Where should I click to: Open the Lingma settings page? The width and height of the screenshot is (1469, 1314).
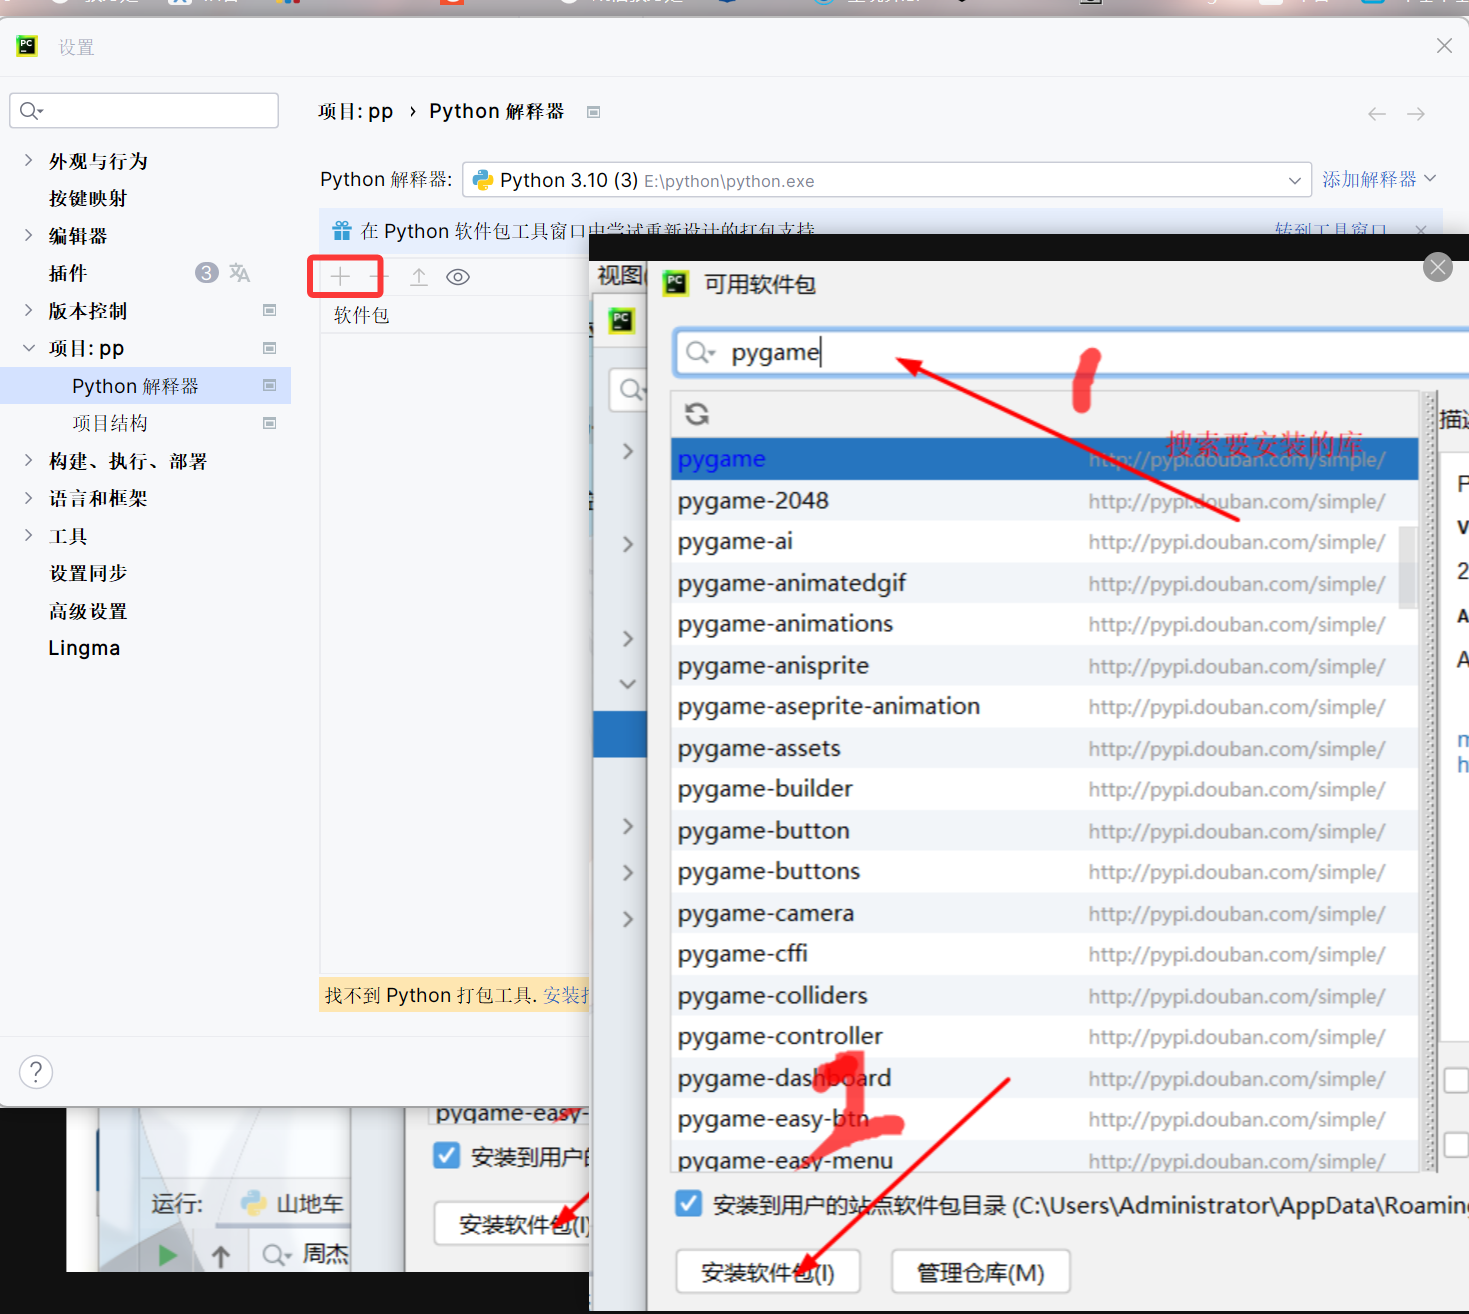84,648
